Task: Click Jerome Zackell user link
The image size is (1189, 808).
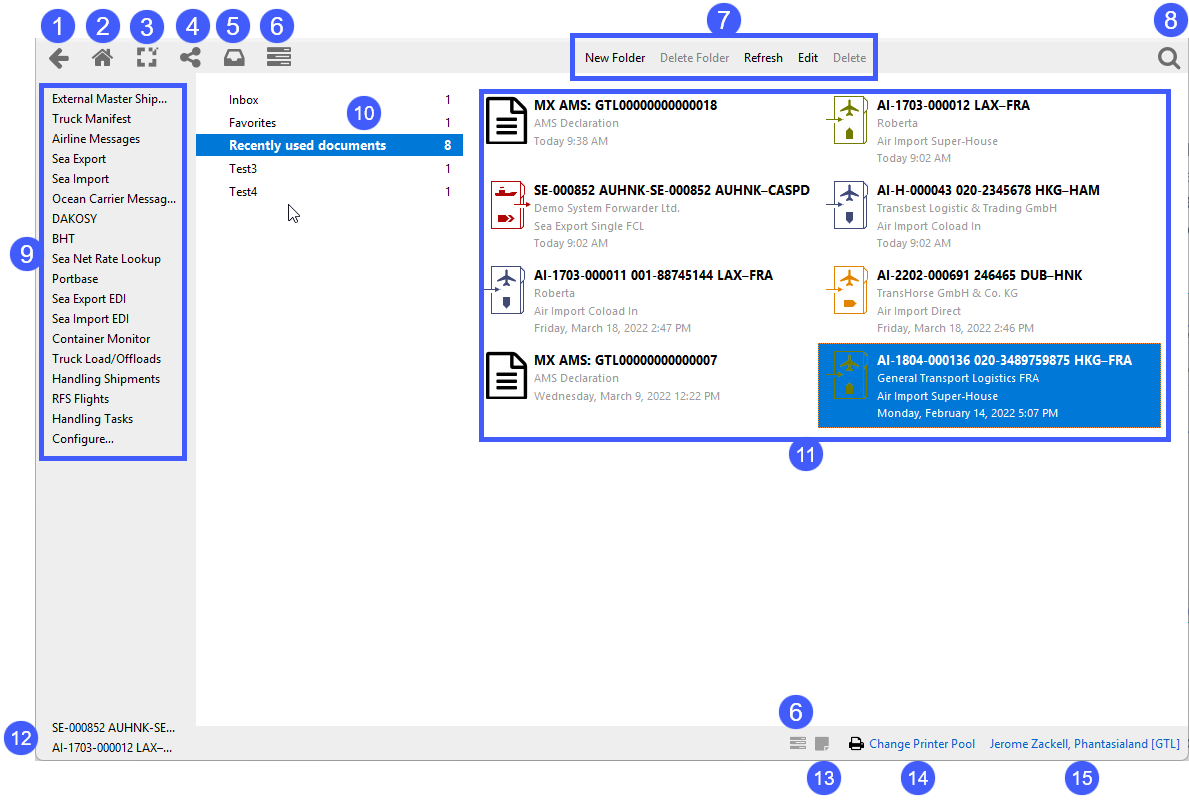Action: tap(1084, 744)
